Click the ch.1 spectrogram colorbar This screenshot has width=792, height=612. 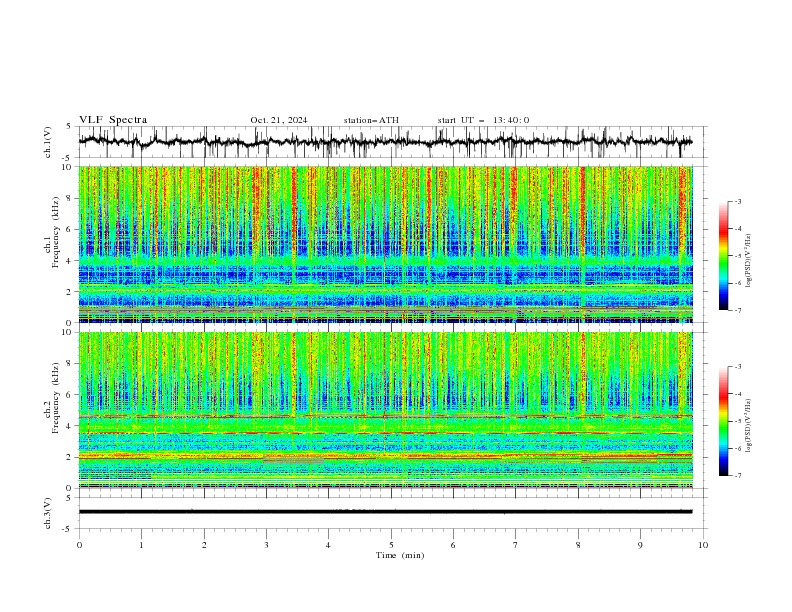(x=723, y=256)
